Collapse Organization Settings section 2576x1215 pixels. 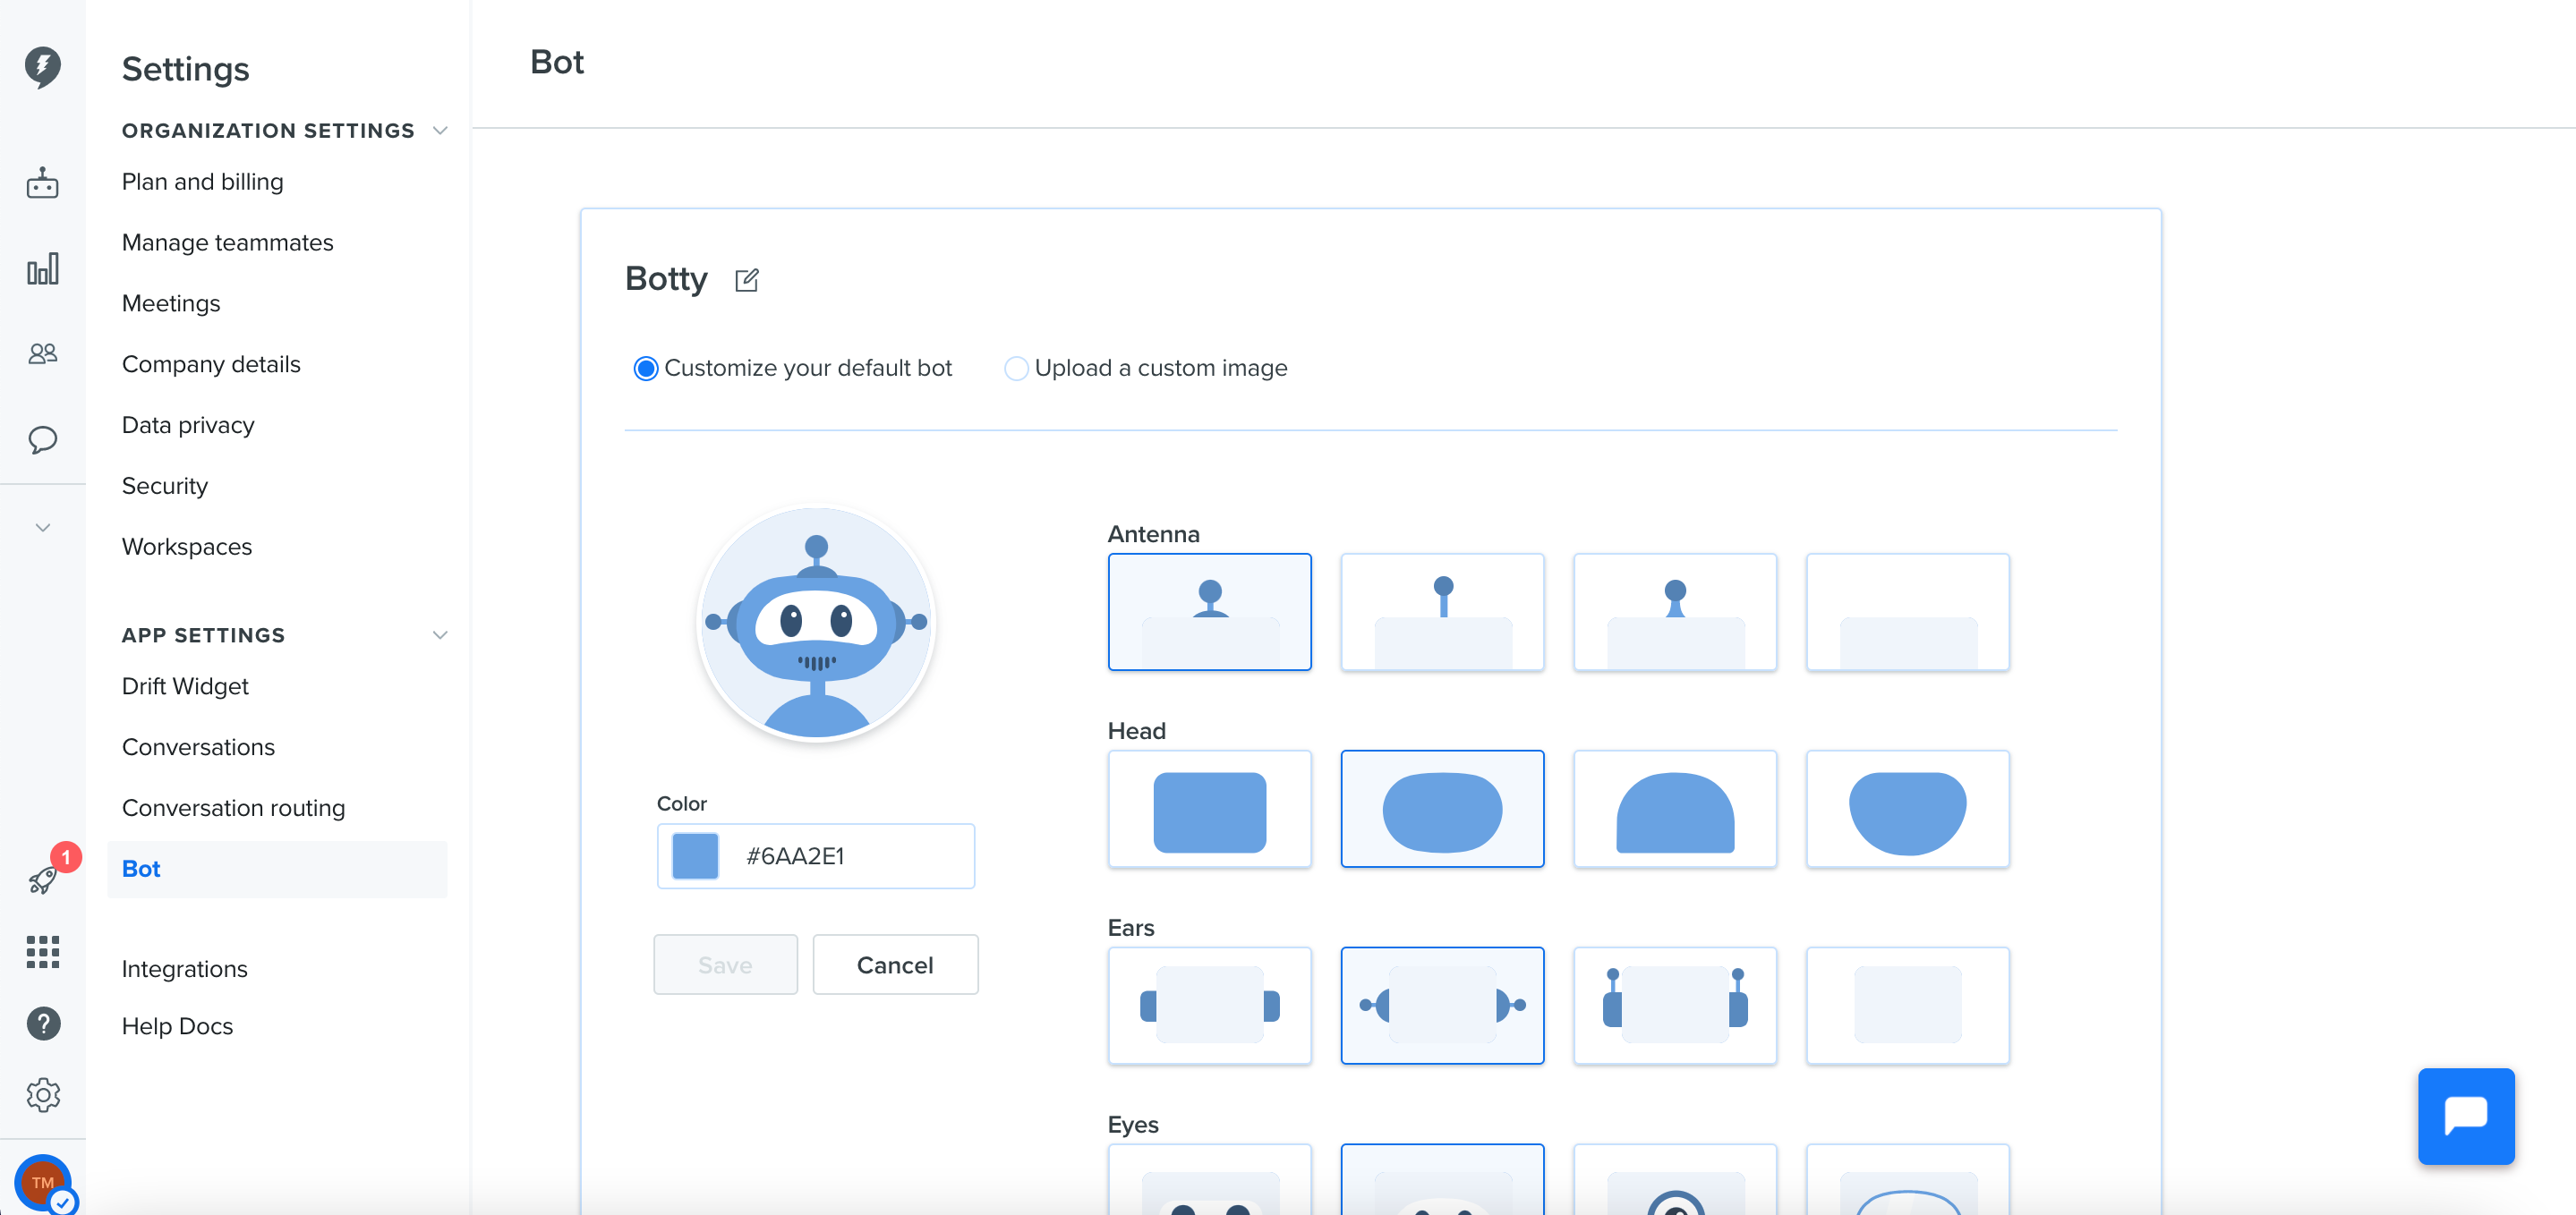point(440,131)
